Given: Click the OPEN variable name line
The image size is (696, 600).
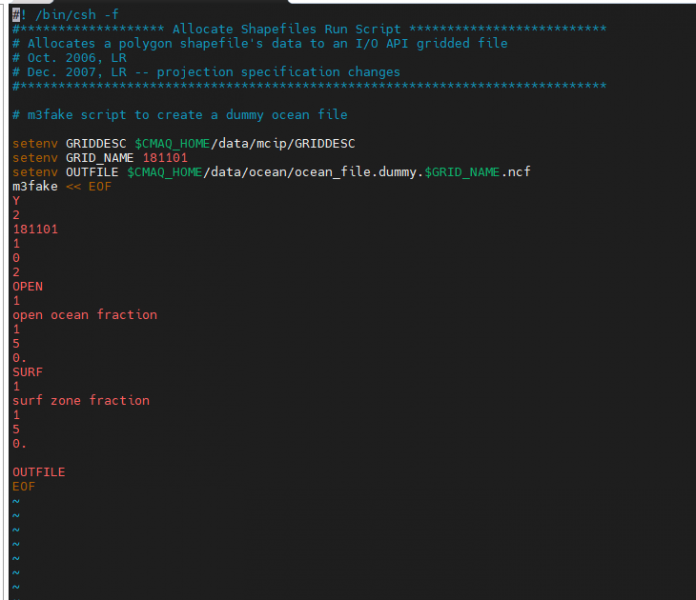Looking at the screenshot, I should tap(28, 286).
